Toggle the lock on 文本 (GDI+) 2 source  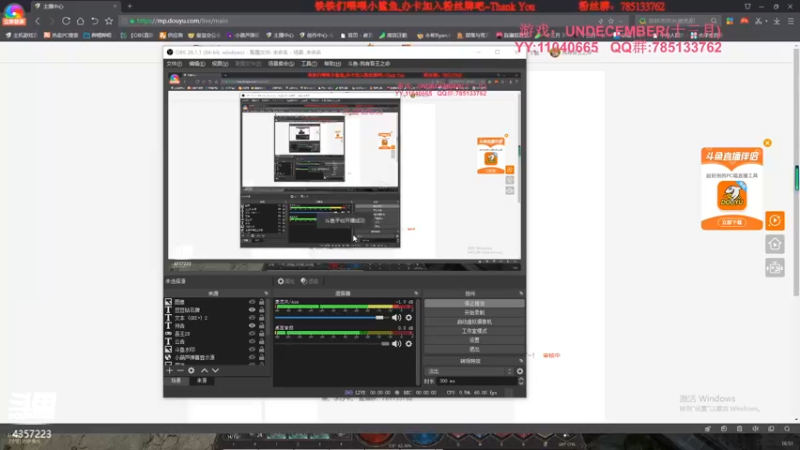[261, 317]
